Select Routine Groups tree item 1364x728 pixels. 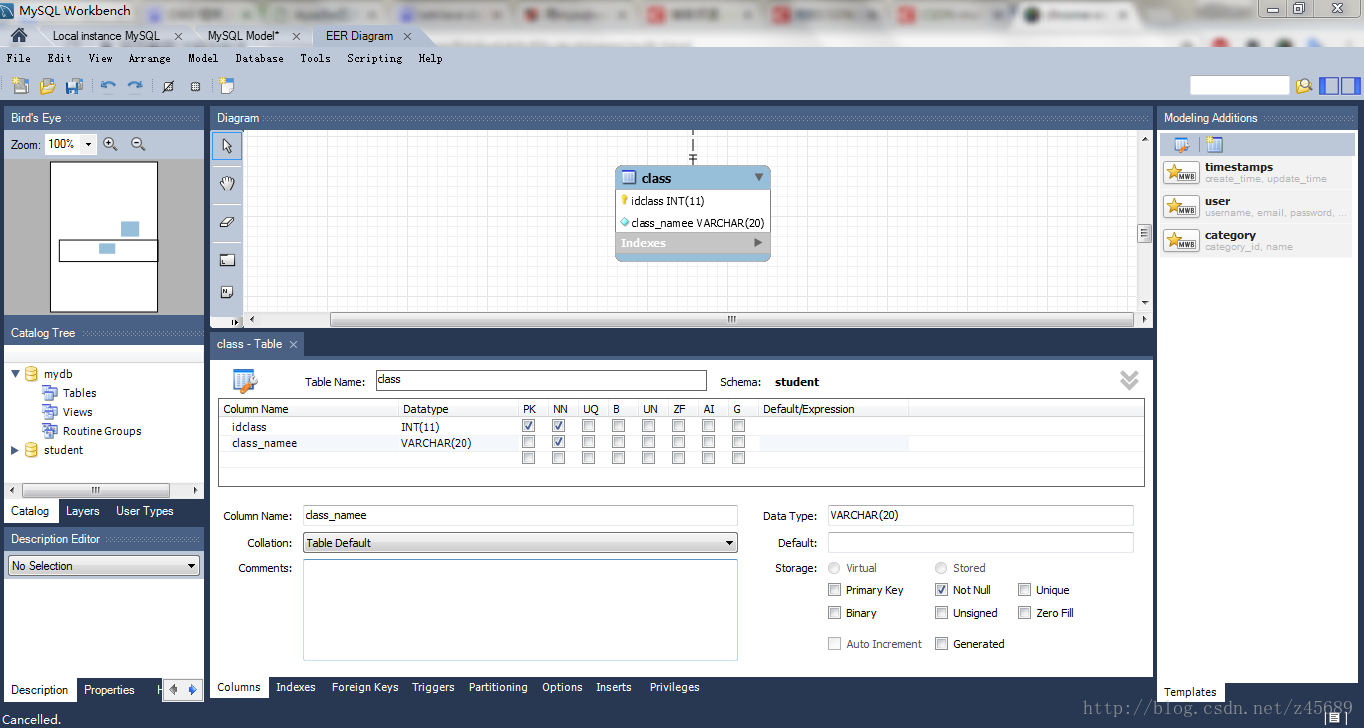(102, 431)
